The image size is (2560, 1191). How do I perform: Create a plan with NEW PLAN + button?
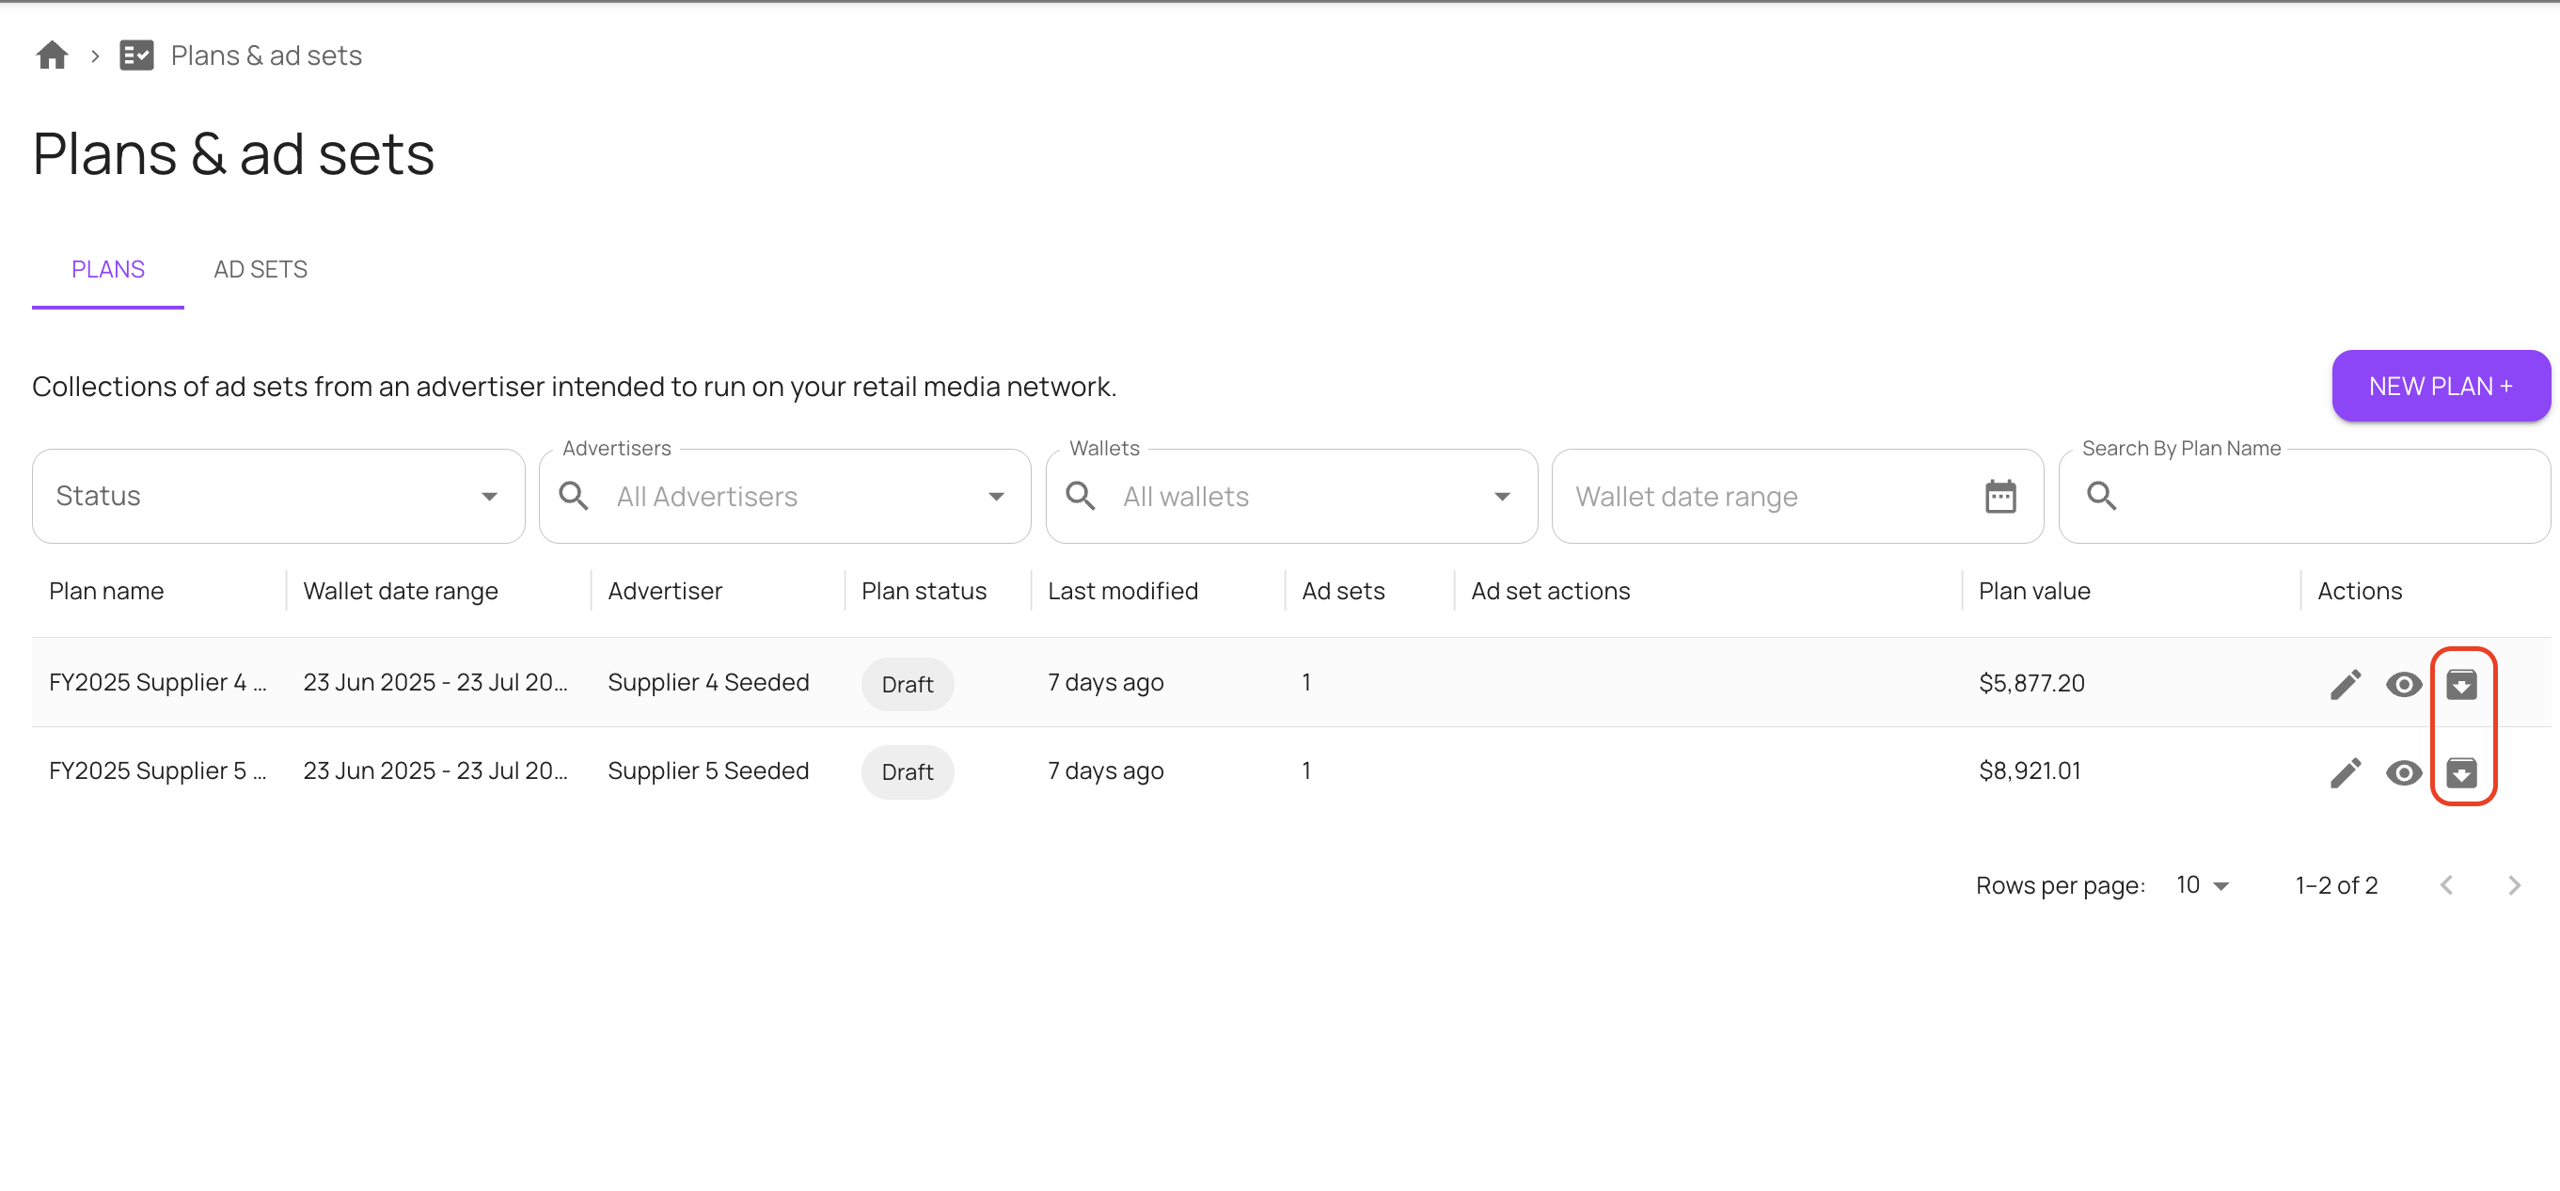click(2440, 386)
